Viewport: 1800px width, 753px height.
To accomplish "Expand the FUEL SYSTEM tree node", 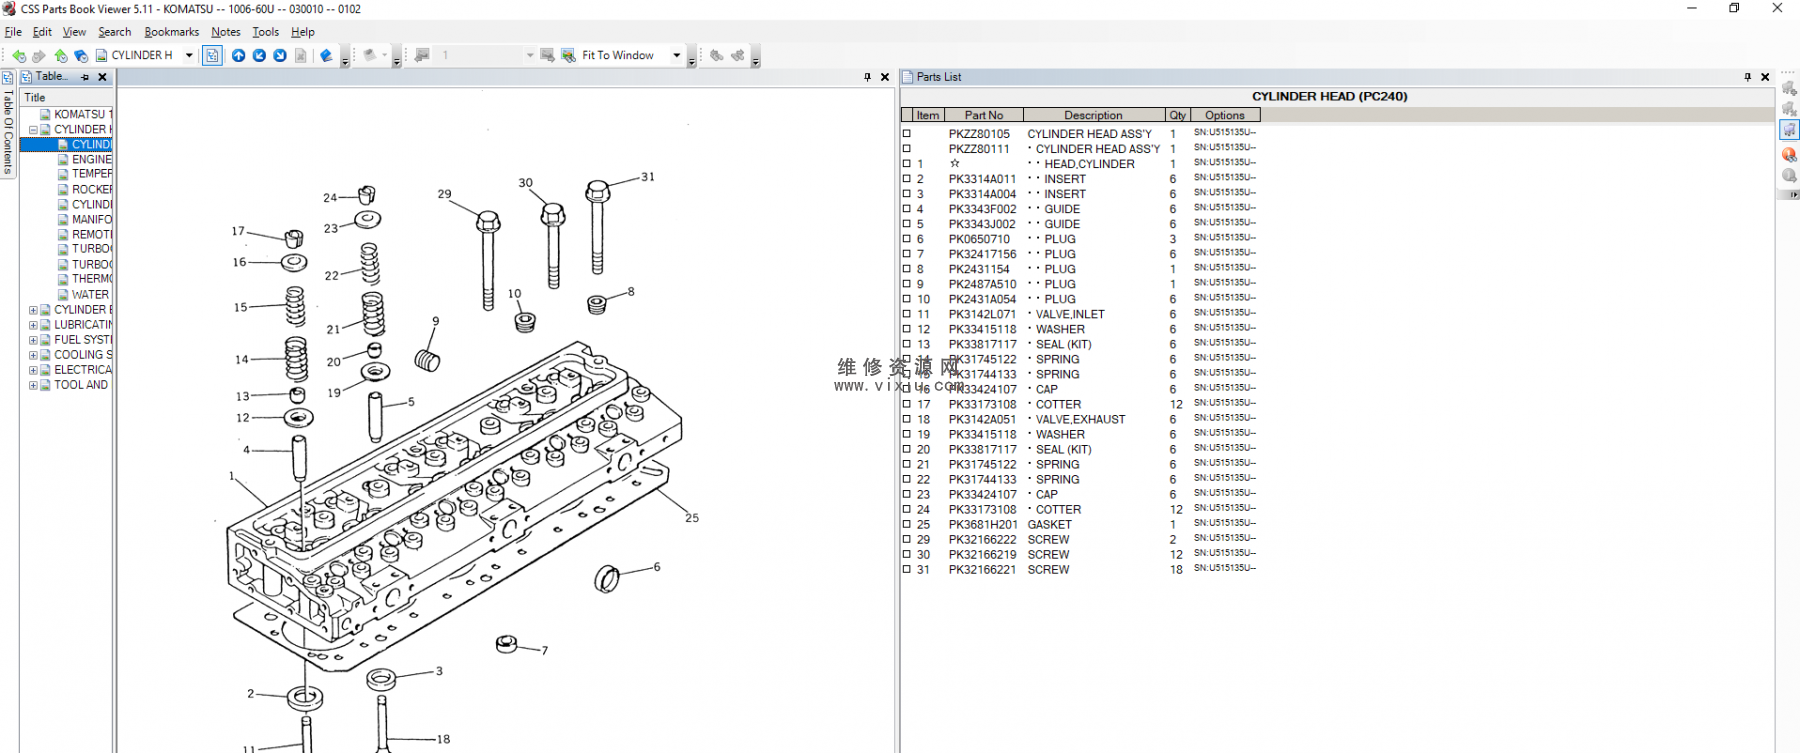I will click(x=33, y=340).
